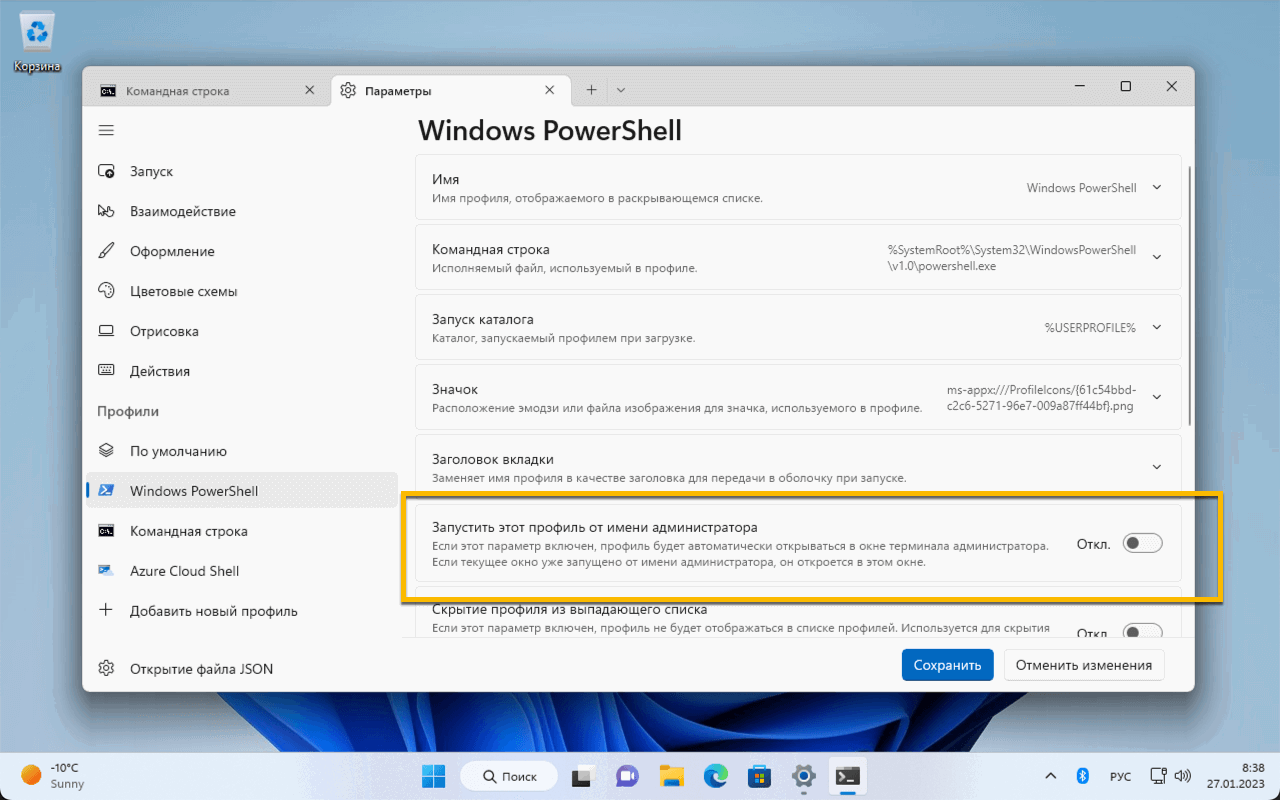Open the Chat app on taskbar
This screenshot has width=1280, height=800.
coord(627,776)
